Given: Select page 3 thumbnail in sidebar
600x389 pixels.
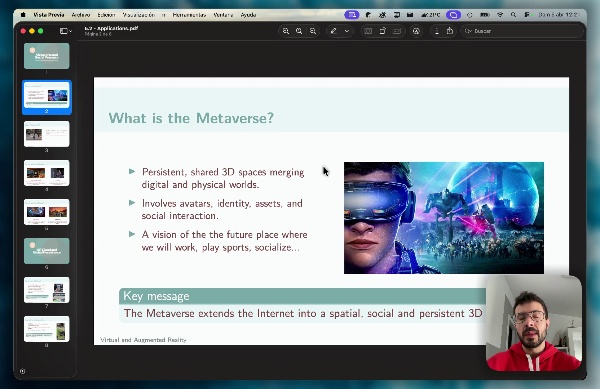Looking at the screenshot, I should [47, 134].
